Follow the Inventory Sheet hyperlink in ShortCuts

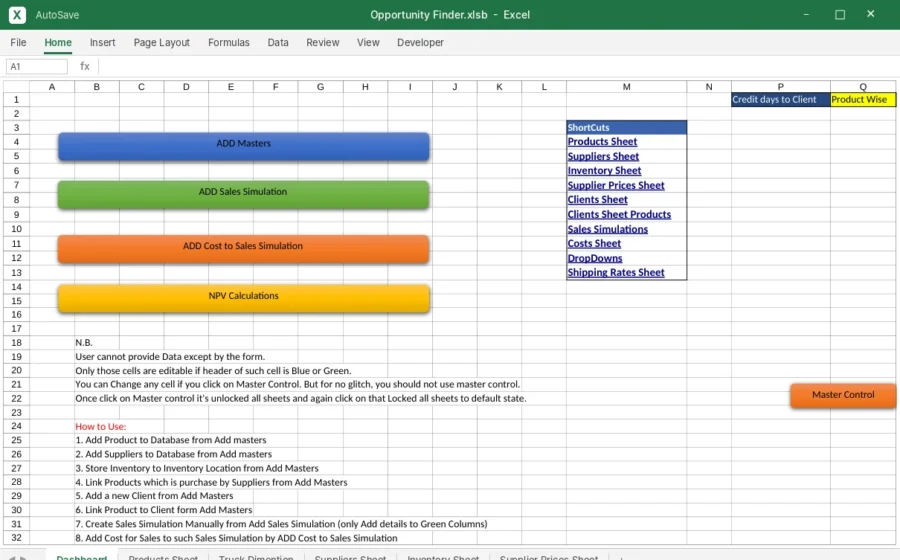point(604,170)
